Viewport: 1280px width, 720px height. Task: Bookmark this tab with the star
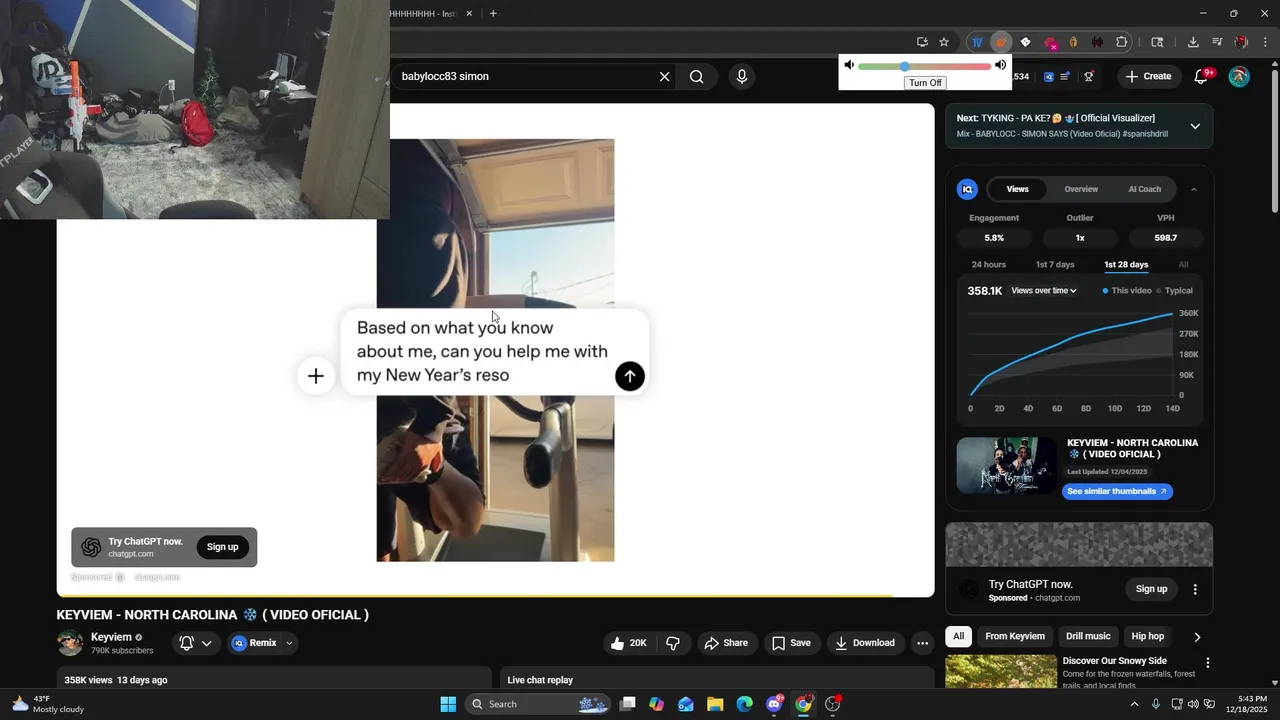(x=944, y=42)
